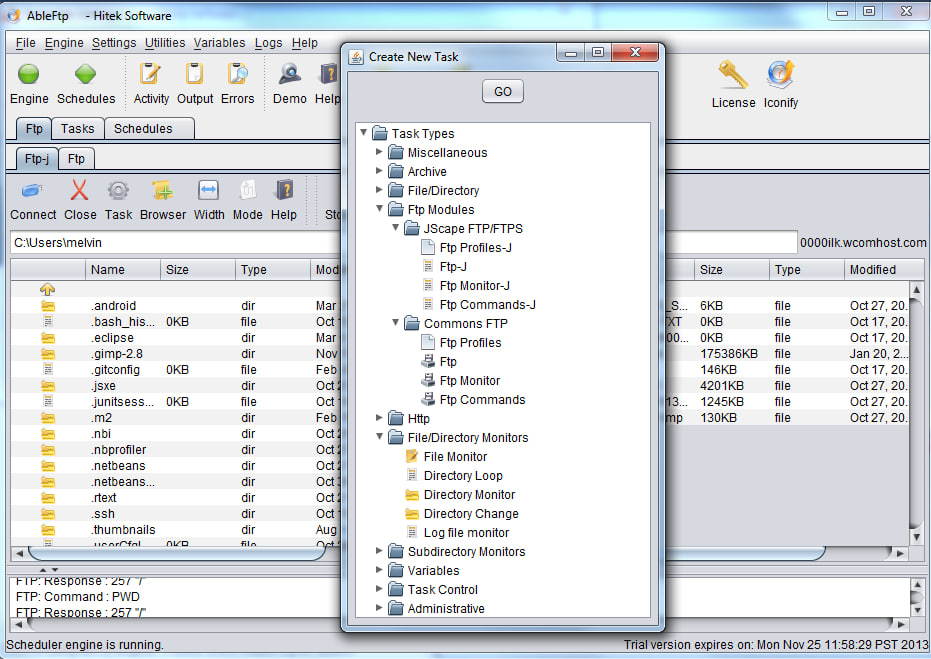Expand the Archive folder node
This screenshot has height=659, width=931.
pyautogui.click(x=379, y=171)
